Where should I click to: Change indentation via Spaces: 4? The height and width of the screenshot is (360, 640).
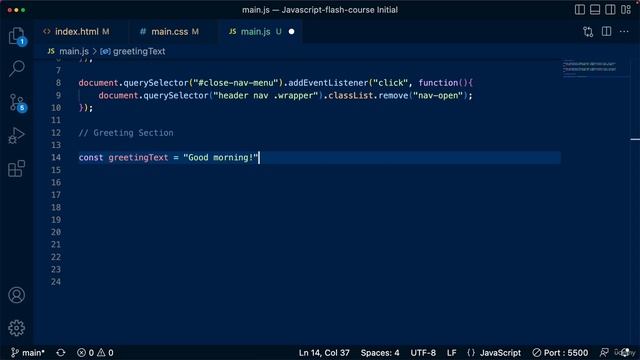[x=380, y=353]
